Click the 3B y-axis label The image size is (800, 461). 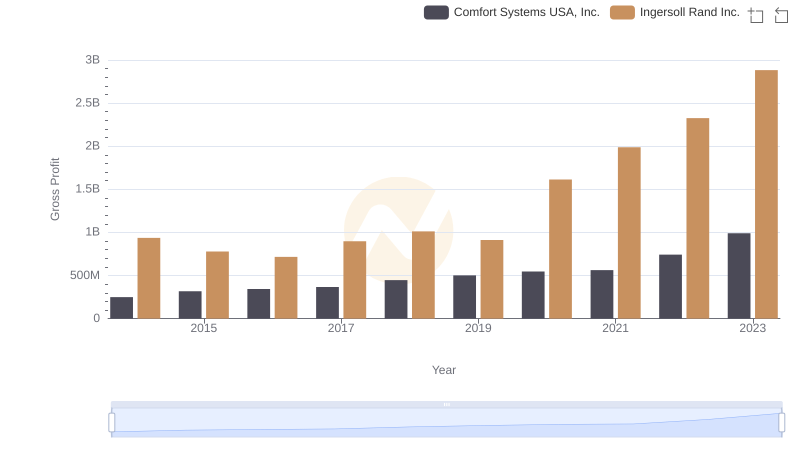point(93,60)
